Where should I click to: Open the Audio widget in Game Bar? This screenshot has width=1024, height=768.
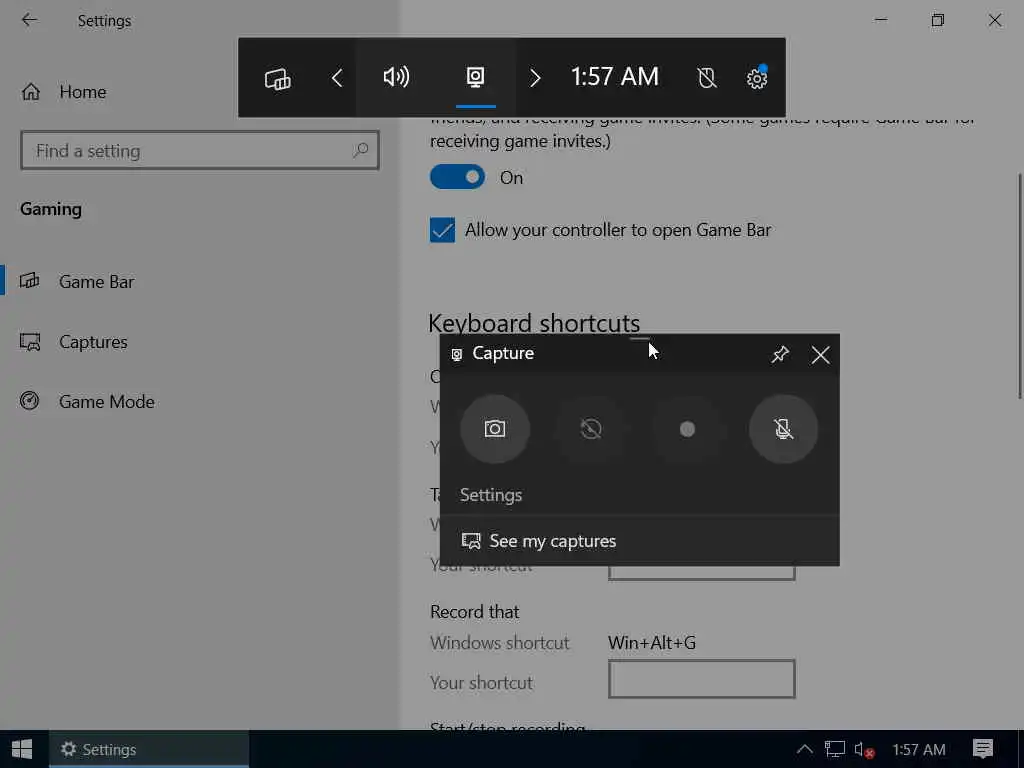click(x=396, y=77)
